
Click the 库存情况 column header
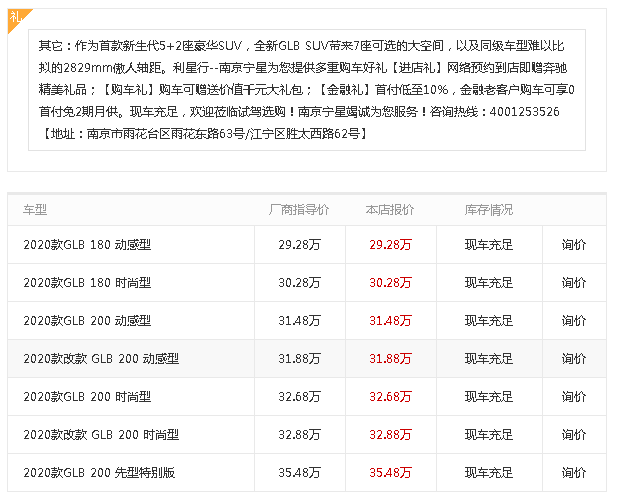click(x=489, y=210)
